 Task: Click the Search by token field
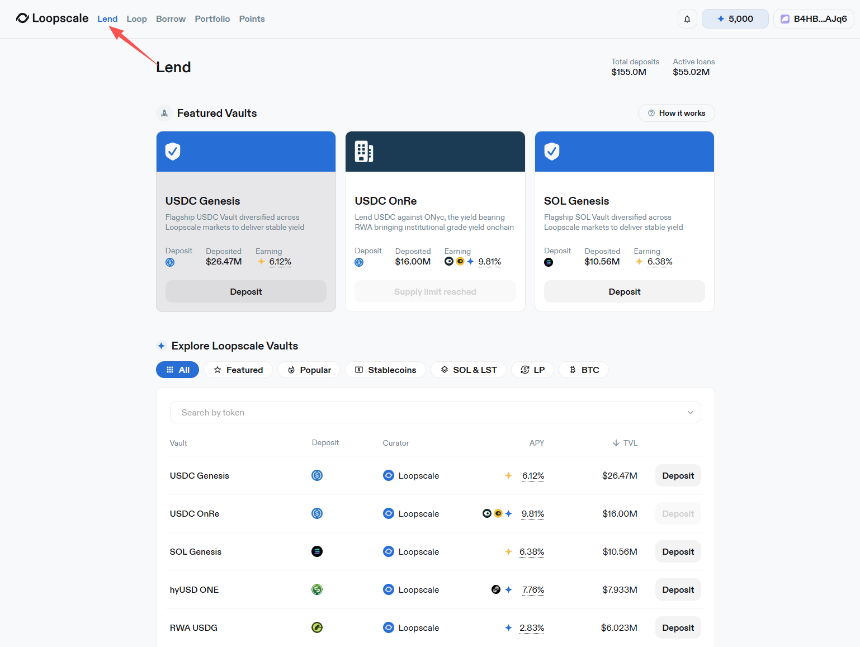pyautogui.click(x=420, y=412)
